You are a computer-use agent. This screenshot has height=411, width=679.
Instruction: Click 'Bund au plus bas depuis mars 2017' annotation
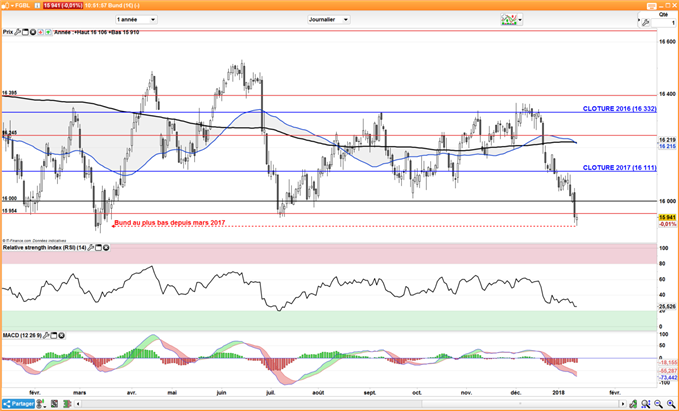click(170, 223)
